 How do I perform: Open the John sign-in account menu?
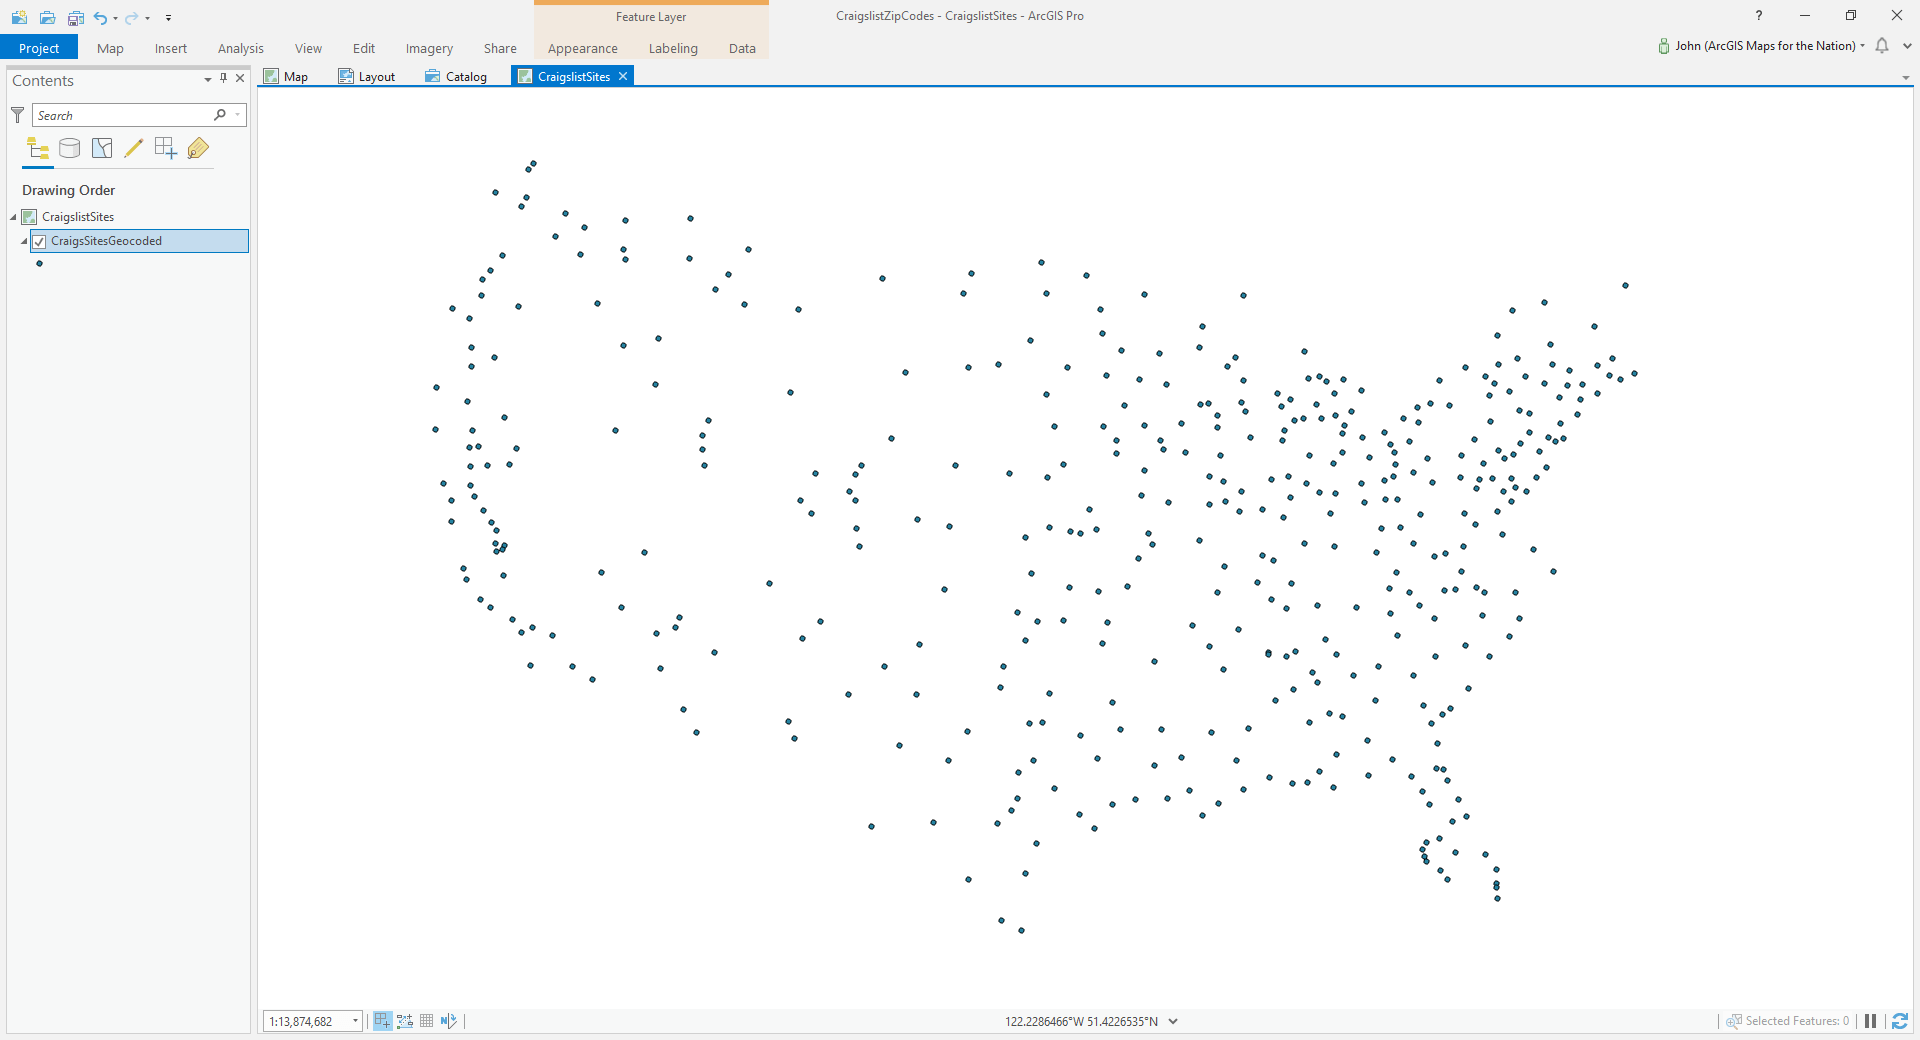pyautogui.click(x=1761, y=46)
